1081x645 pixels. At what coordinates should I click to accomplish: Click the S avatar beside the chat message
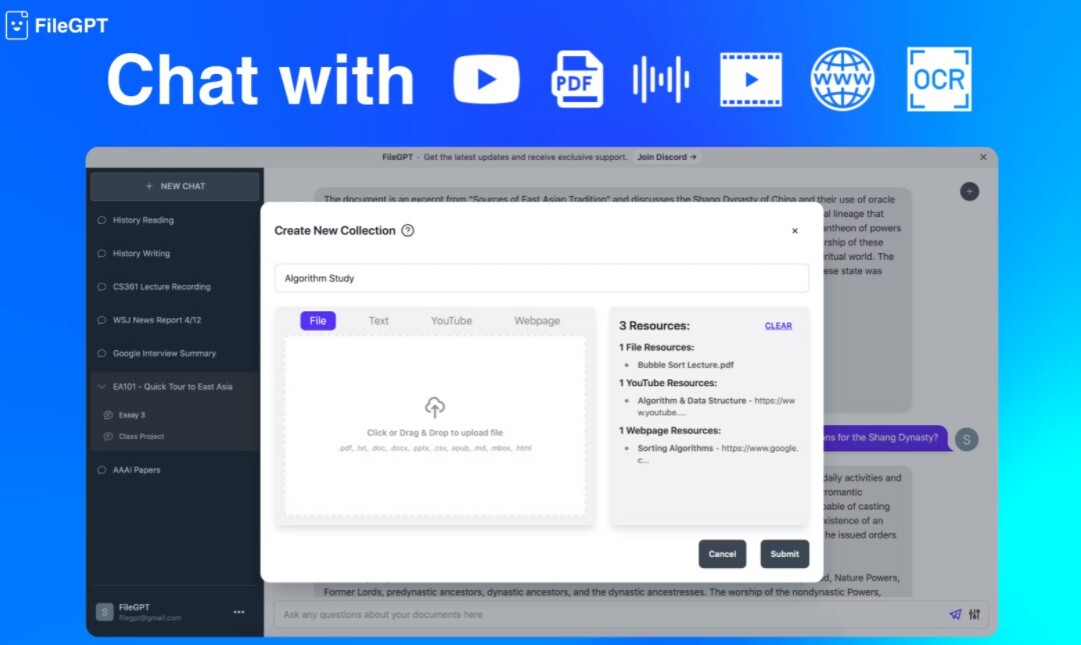(967, 439)
